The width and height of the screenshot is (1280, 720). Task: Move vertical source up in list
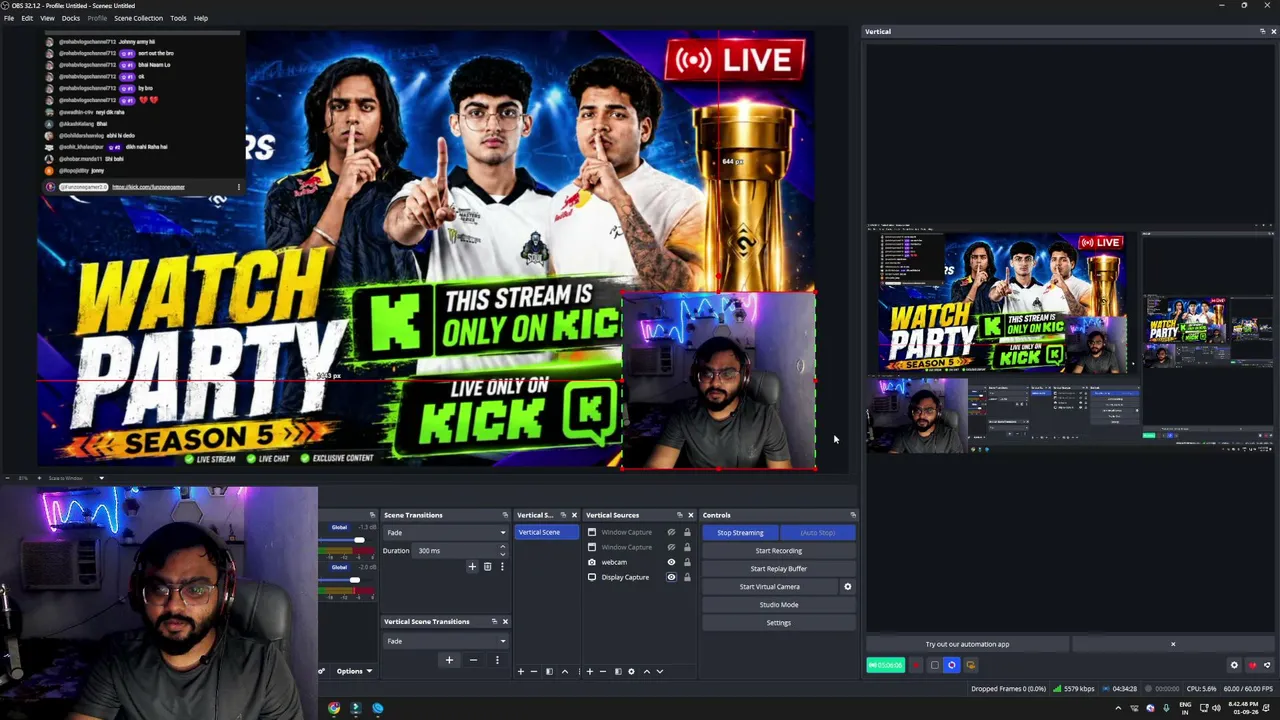(x=647, y=671)
